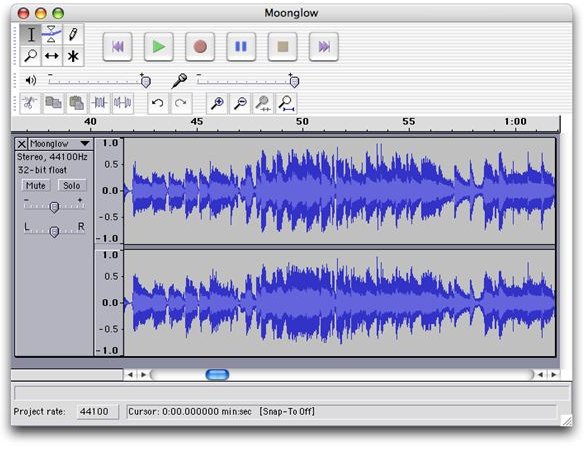Viewport: 584px width, 449px height.
Task: Select the Time Shift tool
Action: coord(52,56)
